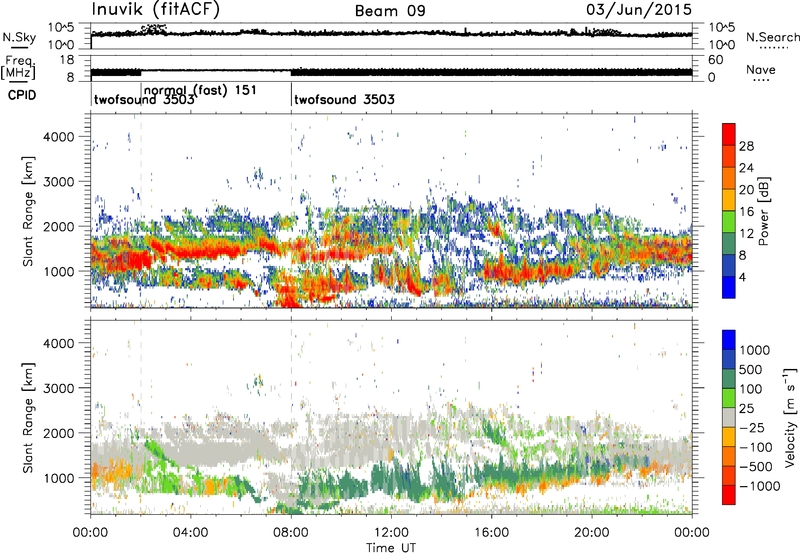Click the "08:00" time axis tick label
This screenshot has height=554, width=800.
(290, 533)
